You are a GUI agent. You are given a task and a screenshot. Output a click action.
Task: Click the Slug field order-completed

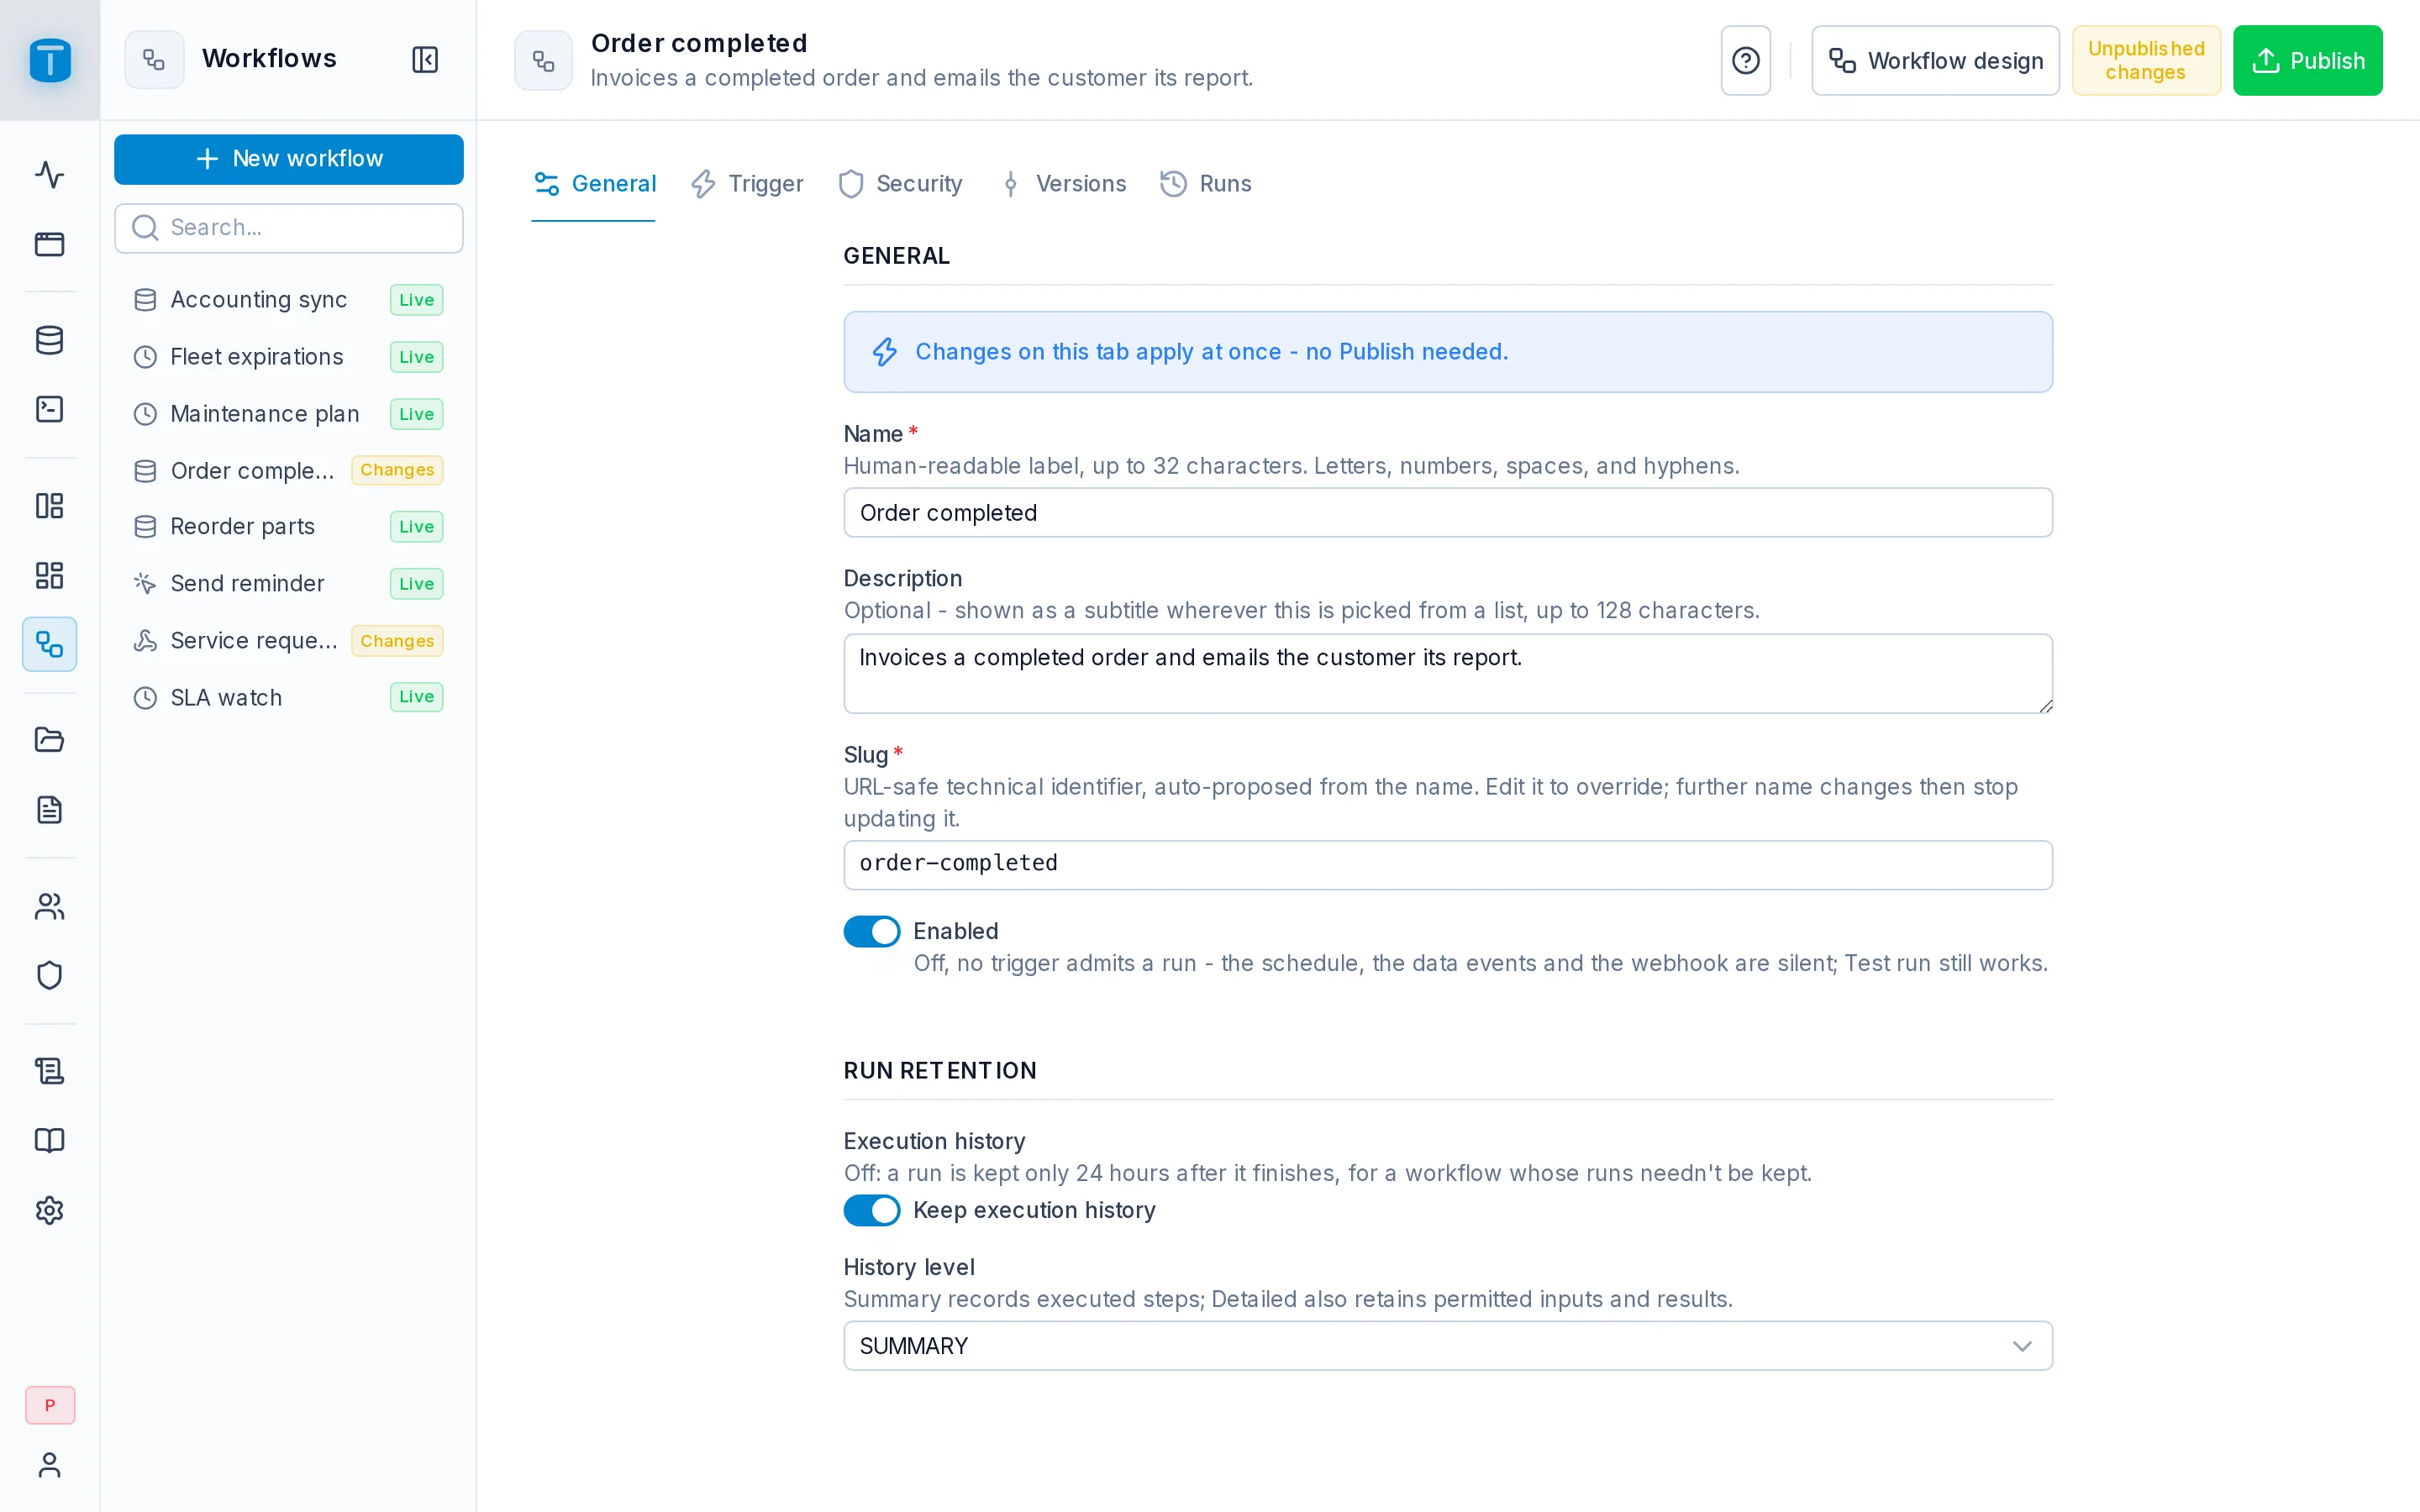pos(1448,864)
